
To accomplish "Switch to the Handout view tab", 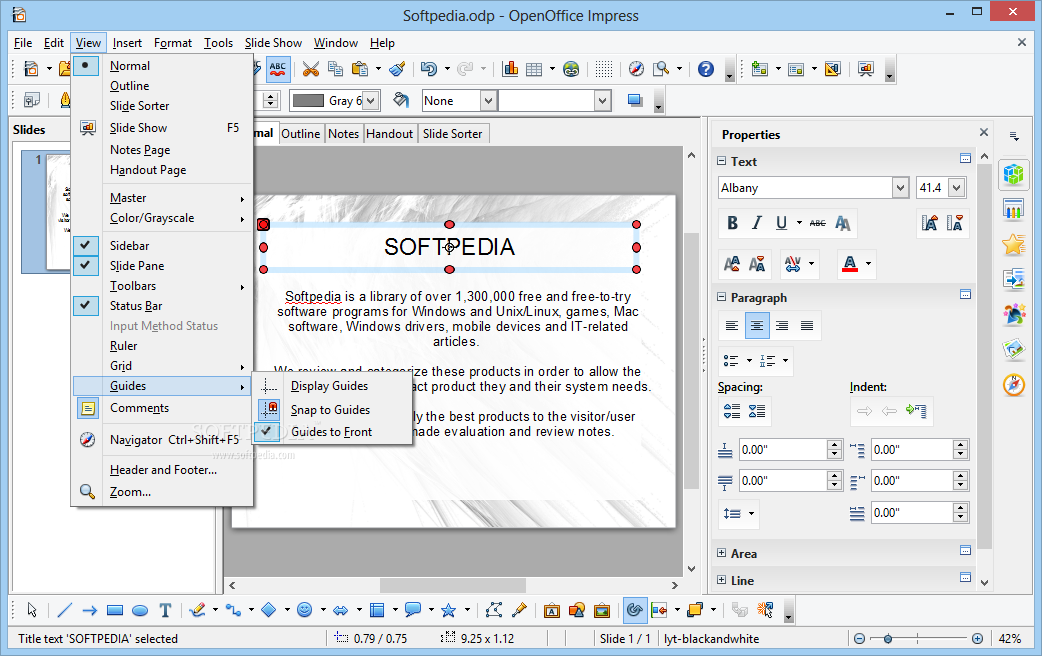I will [389, 134].
